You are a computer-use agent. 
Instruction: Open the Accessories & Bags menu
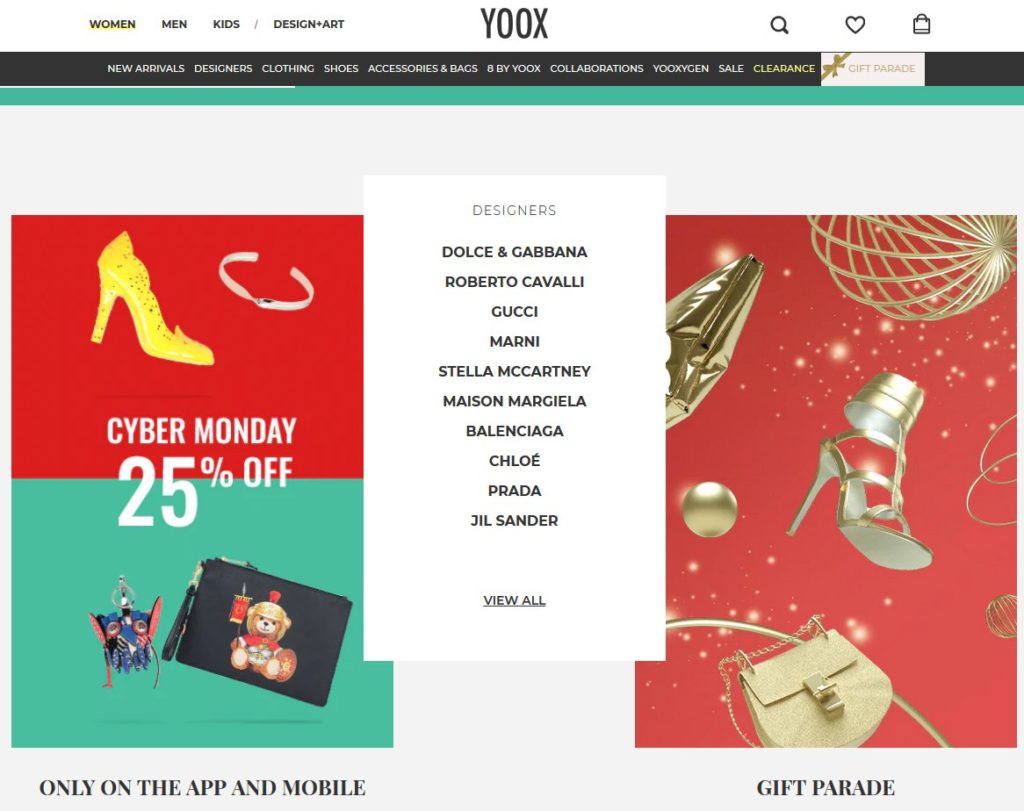(x=423, y=69)
